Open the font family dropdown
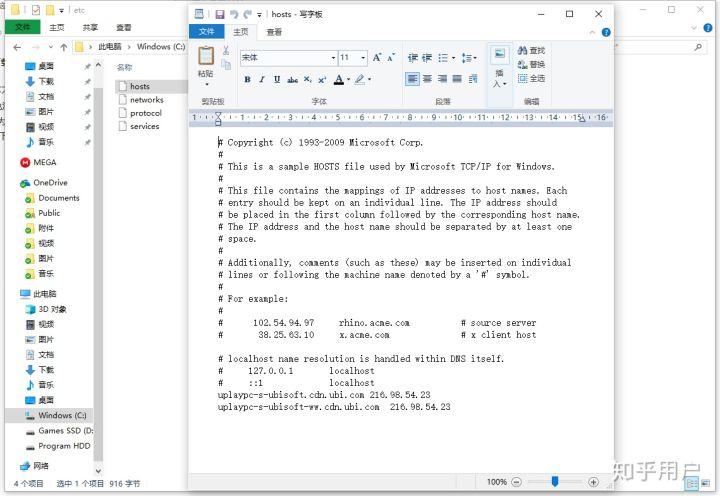Screen dimensions: 720x496 (333, 58)
